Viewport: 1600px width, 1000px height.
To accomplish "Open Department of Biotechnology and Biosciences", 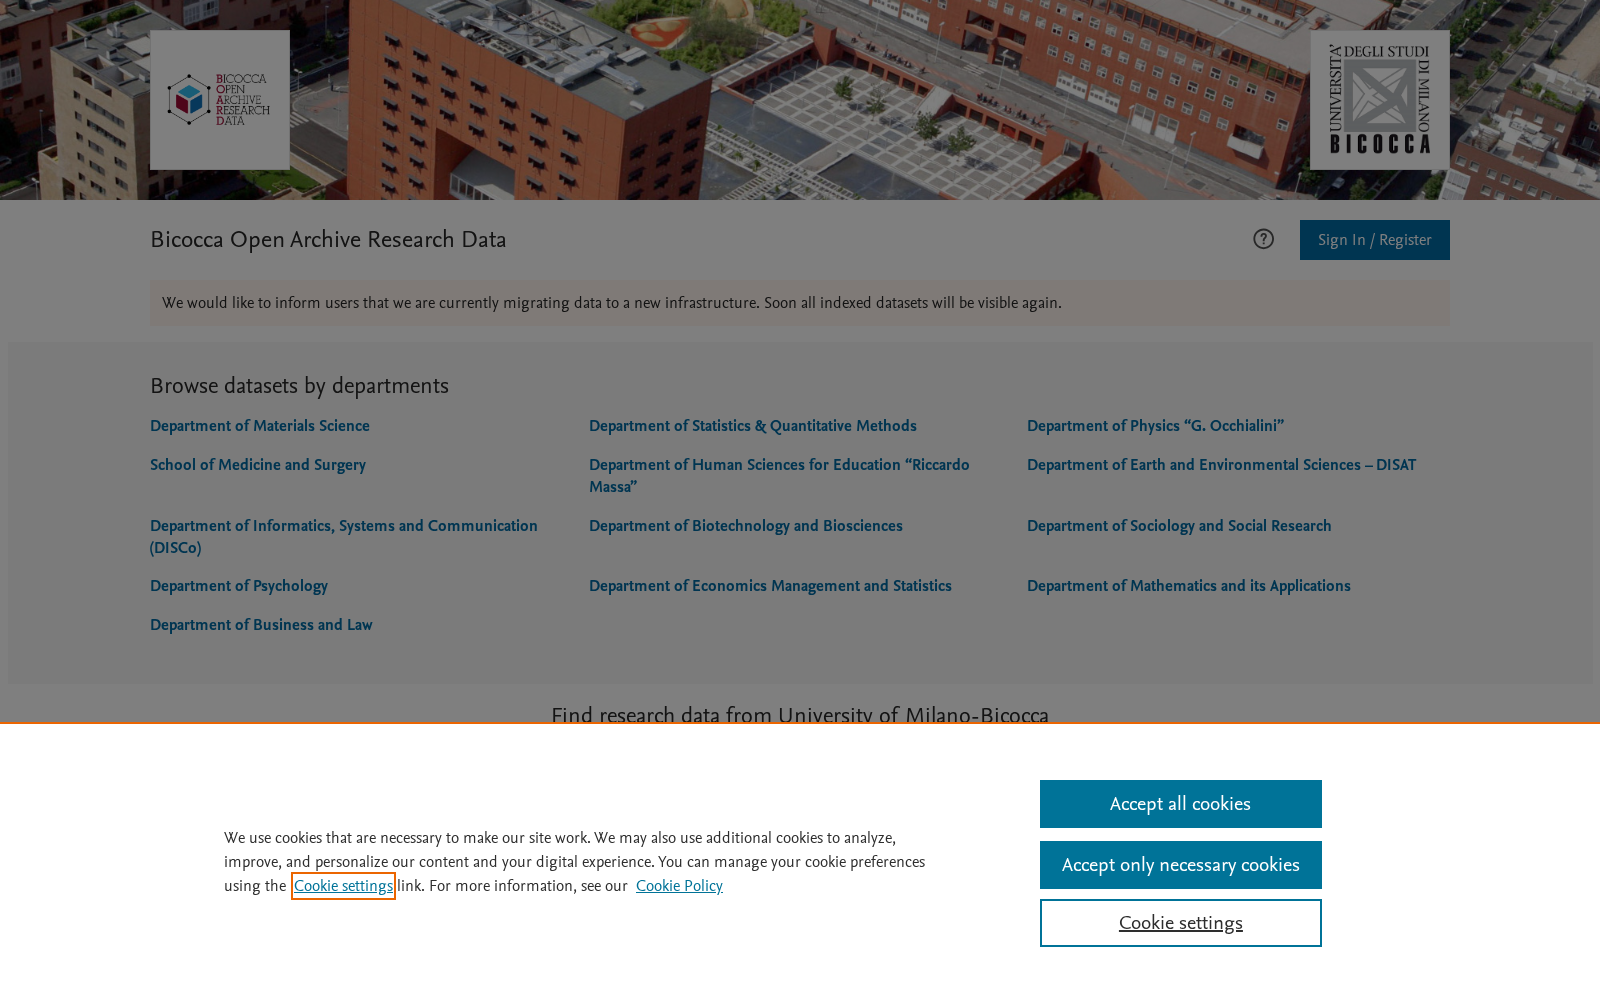I will click(746, 526).
